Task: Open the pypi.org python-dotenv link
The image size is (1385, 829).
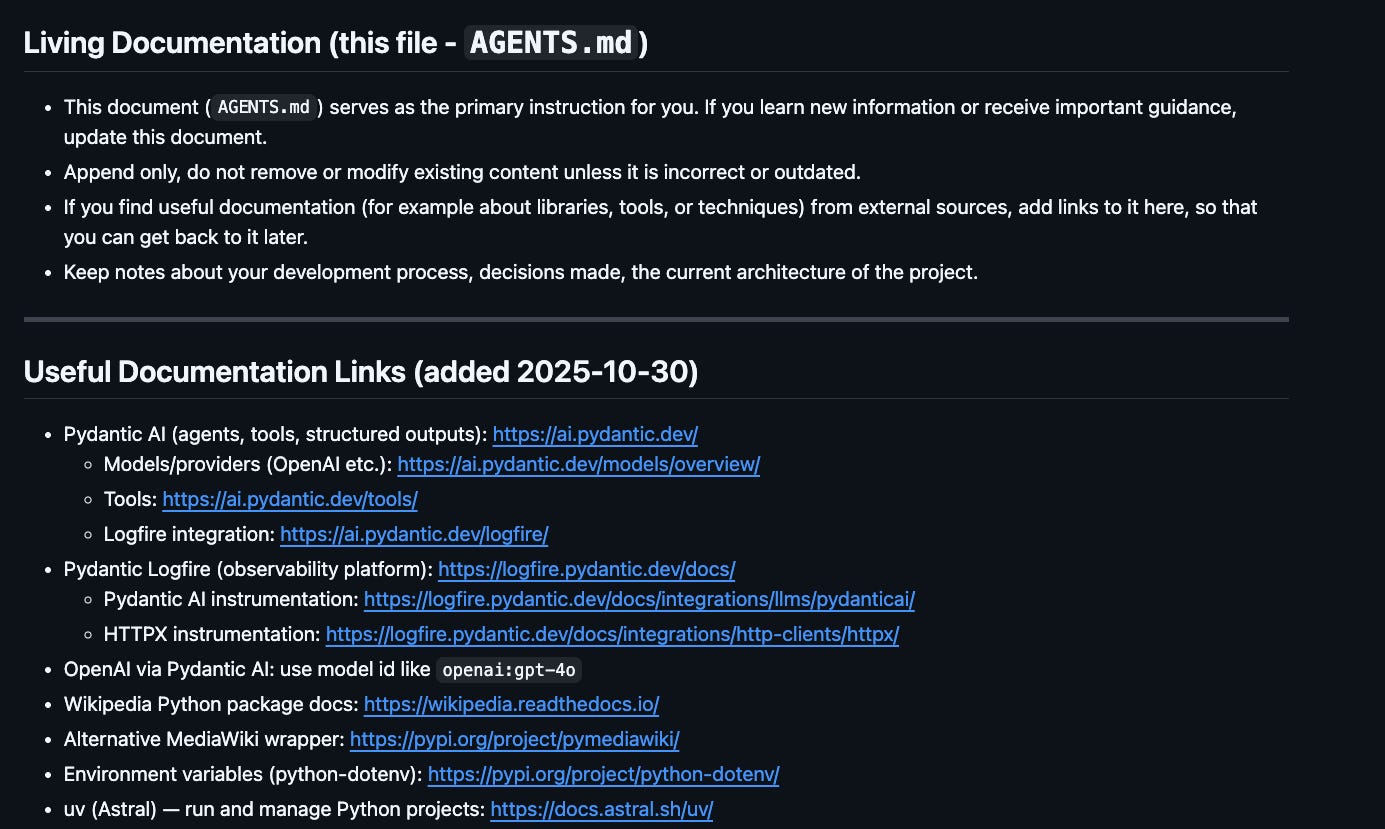Action: point(603,774)
